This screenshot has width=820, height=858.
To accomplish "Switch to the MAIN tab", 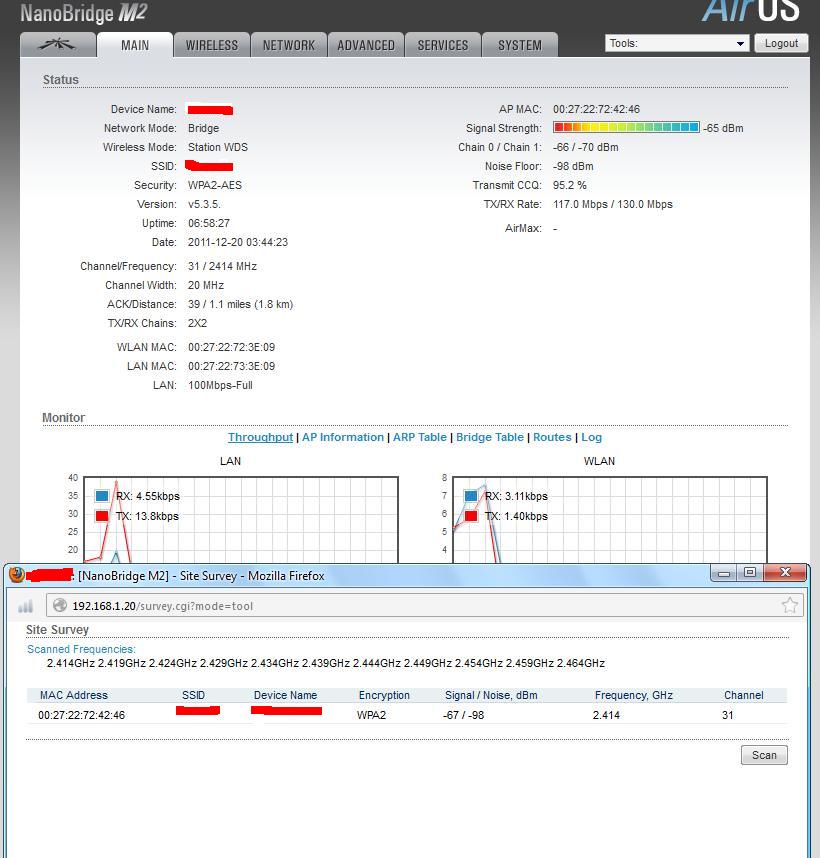I will point(135,45).
